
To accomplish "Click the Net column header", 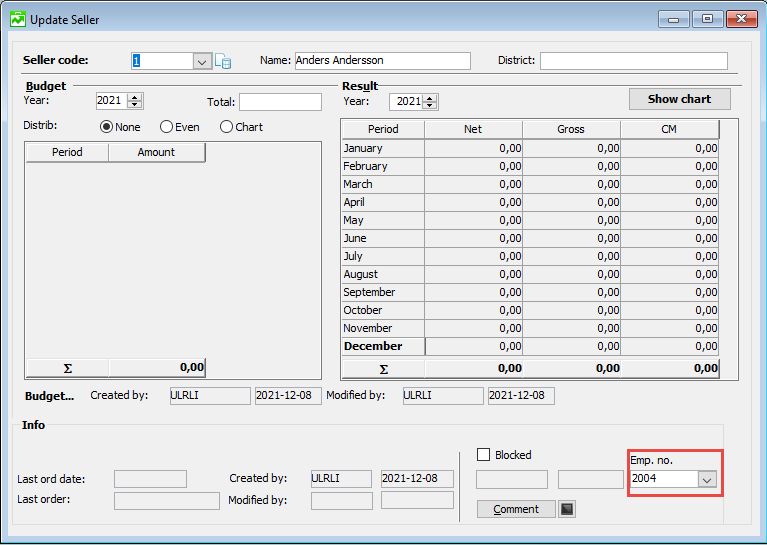I will [x=473, y=129].
